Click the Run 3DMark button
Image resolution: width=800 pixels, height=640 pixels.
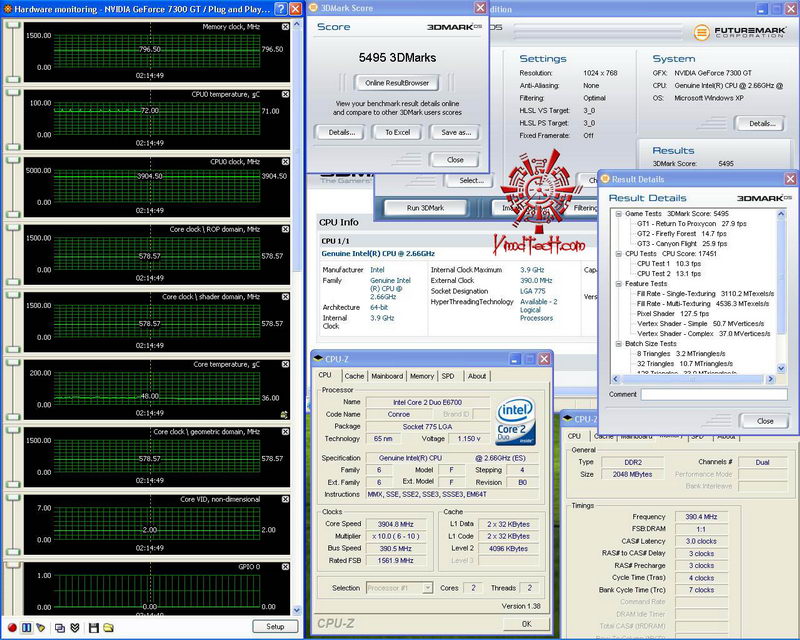pos(425,208)
